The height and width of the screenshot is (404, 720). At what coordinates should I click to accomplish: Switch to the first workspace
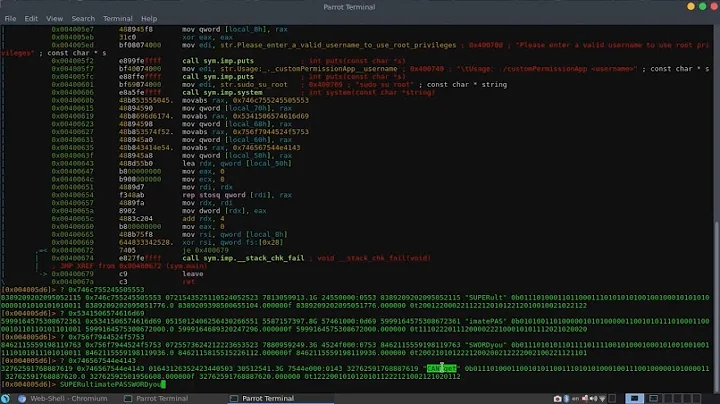tap(634, 398)
